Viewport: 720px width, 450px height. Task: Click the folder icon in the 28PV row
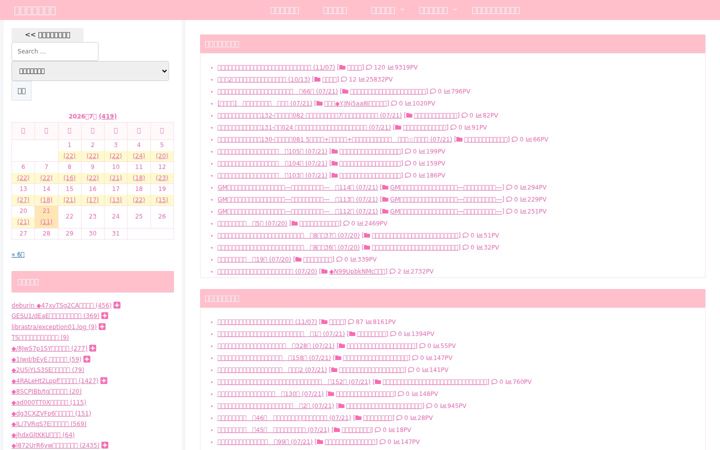[x=358, y=417]
